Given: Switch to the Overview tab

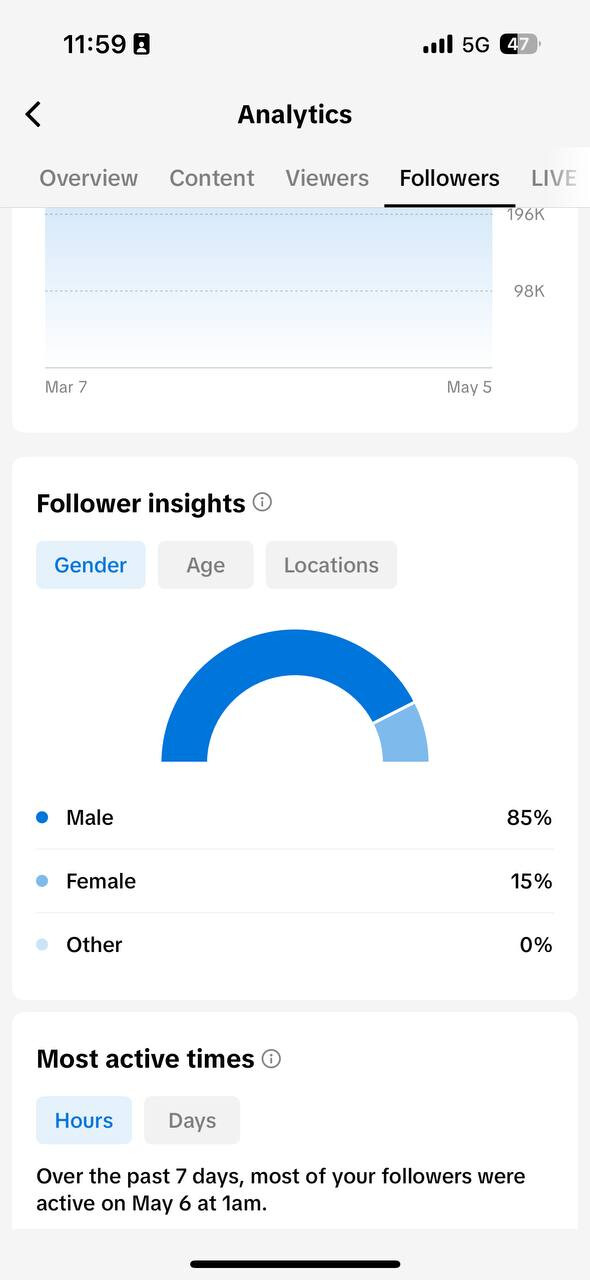Looking at the screenshot, I should [x=88, y=178].
